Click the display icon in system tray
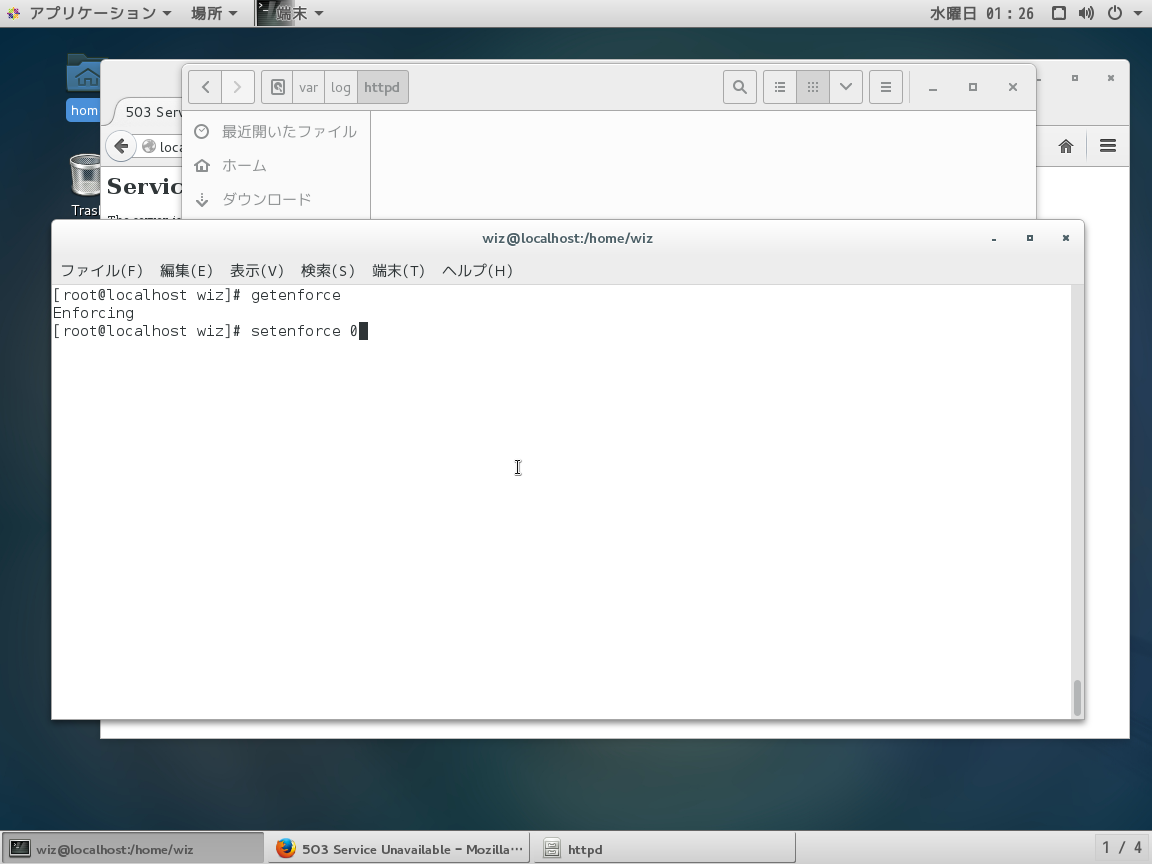This screenshot has width=1152, height=864. coord(1059,13)
